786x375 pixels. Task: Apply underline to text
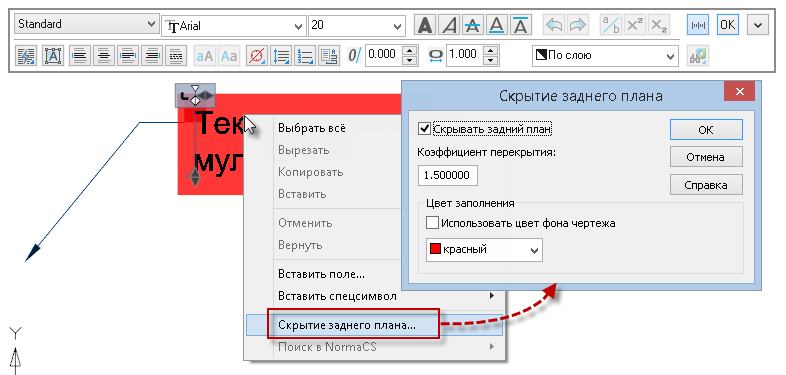[x=497, y=25]
